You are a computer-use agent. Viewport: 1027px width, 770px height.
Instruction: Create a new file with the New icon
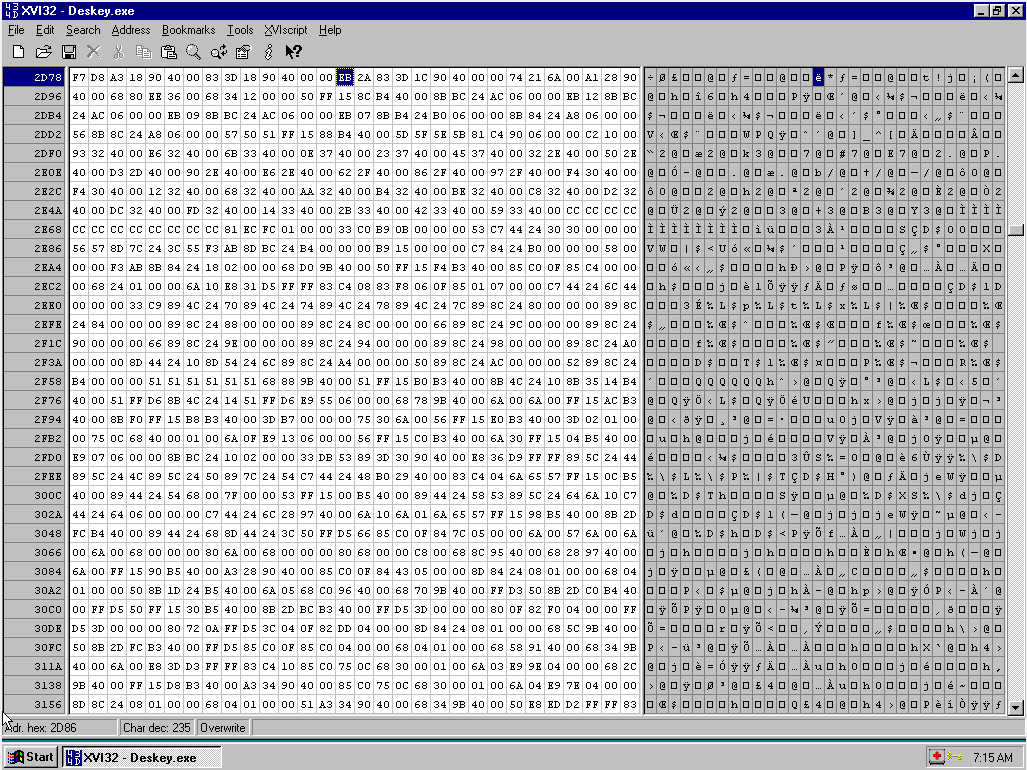[18, 51]
